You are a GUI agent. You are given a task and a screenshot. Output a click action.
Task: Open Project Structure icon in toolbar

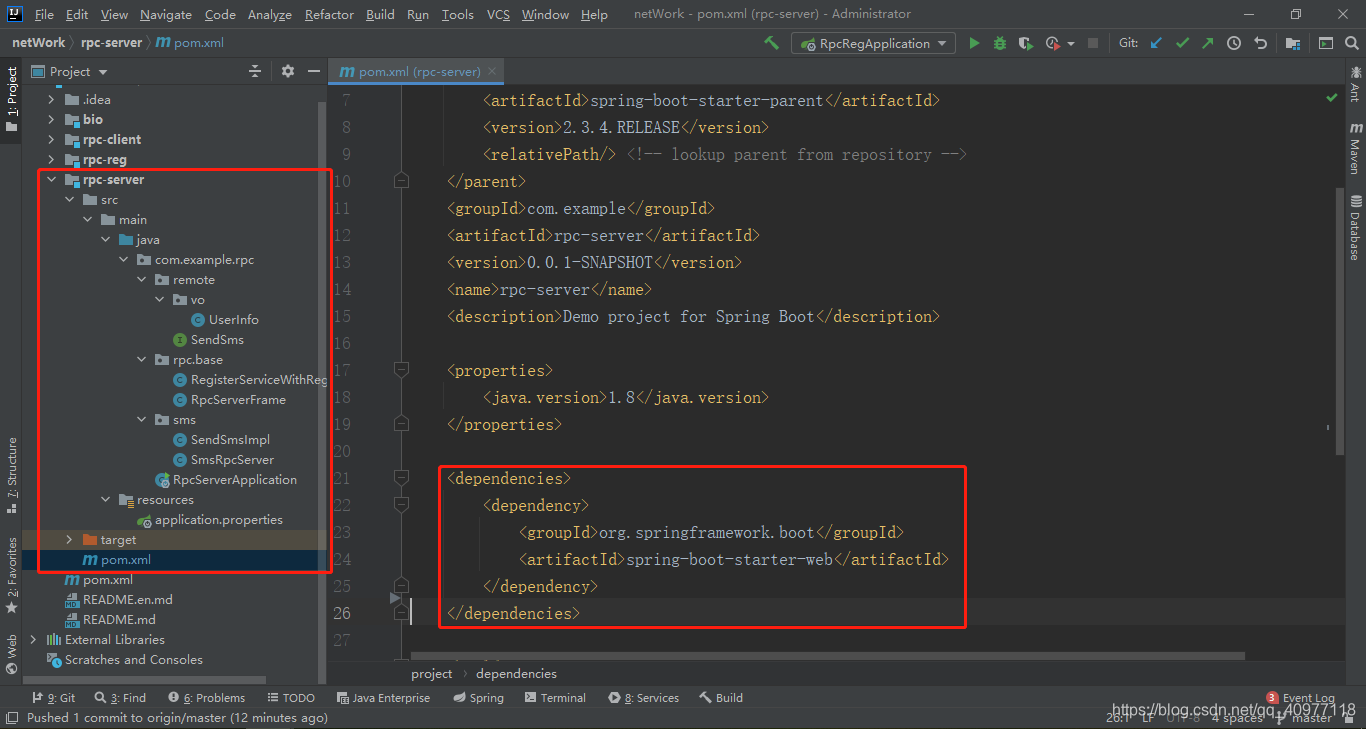1293,43
